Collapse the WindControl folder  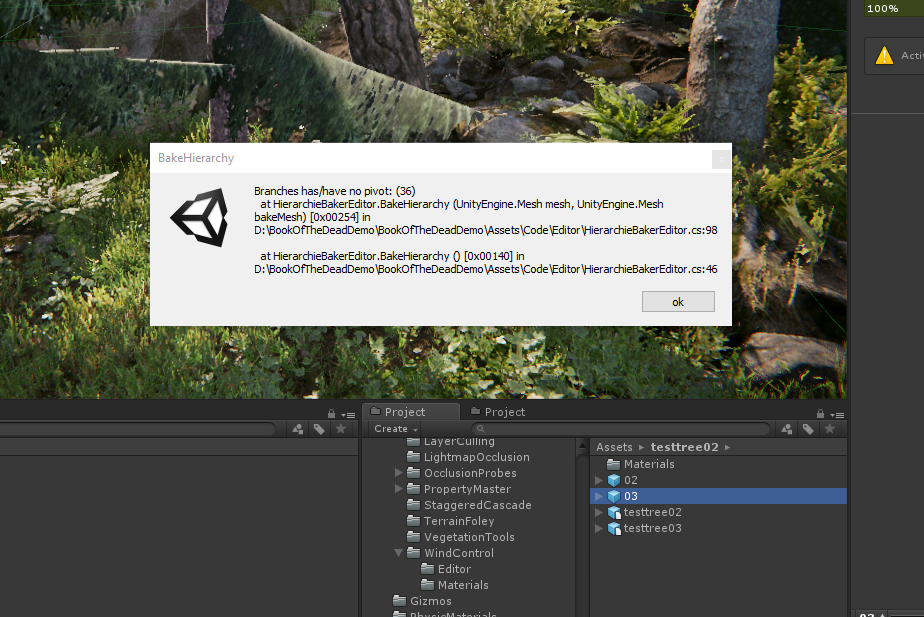click(x=398, y=552)
